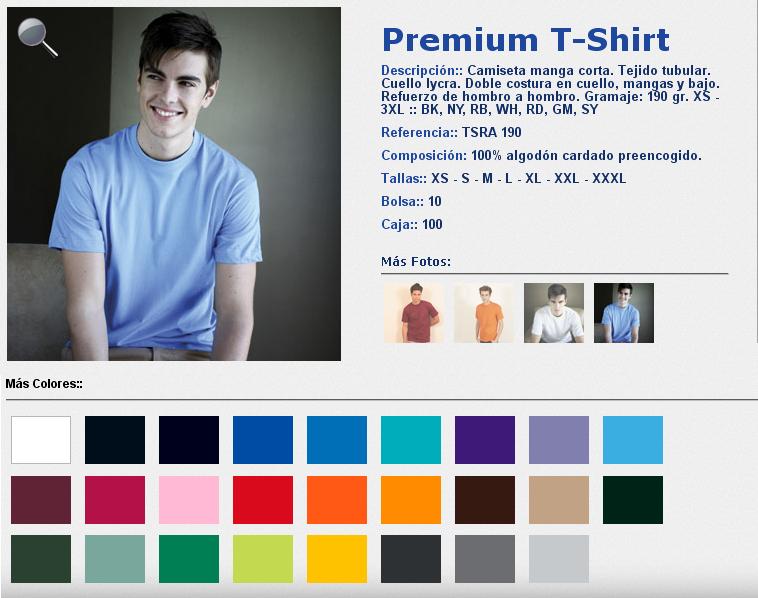Choose the royal blue color swatch

pos(263,440)
